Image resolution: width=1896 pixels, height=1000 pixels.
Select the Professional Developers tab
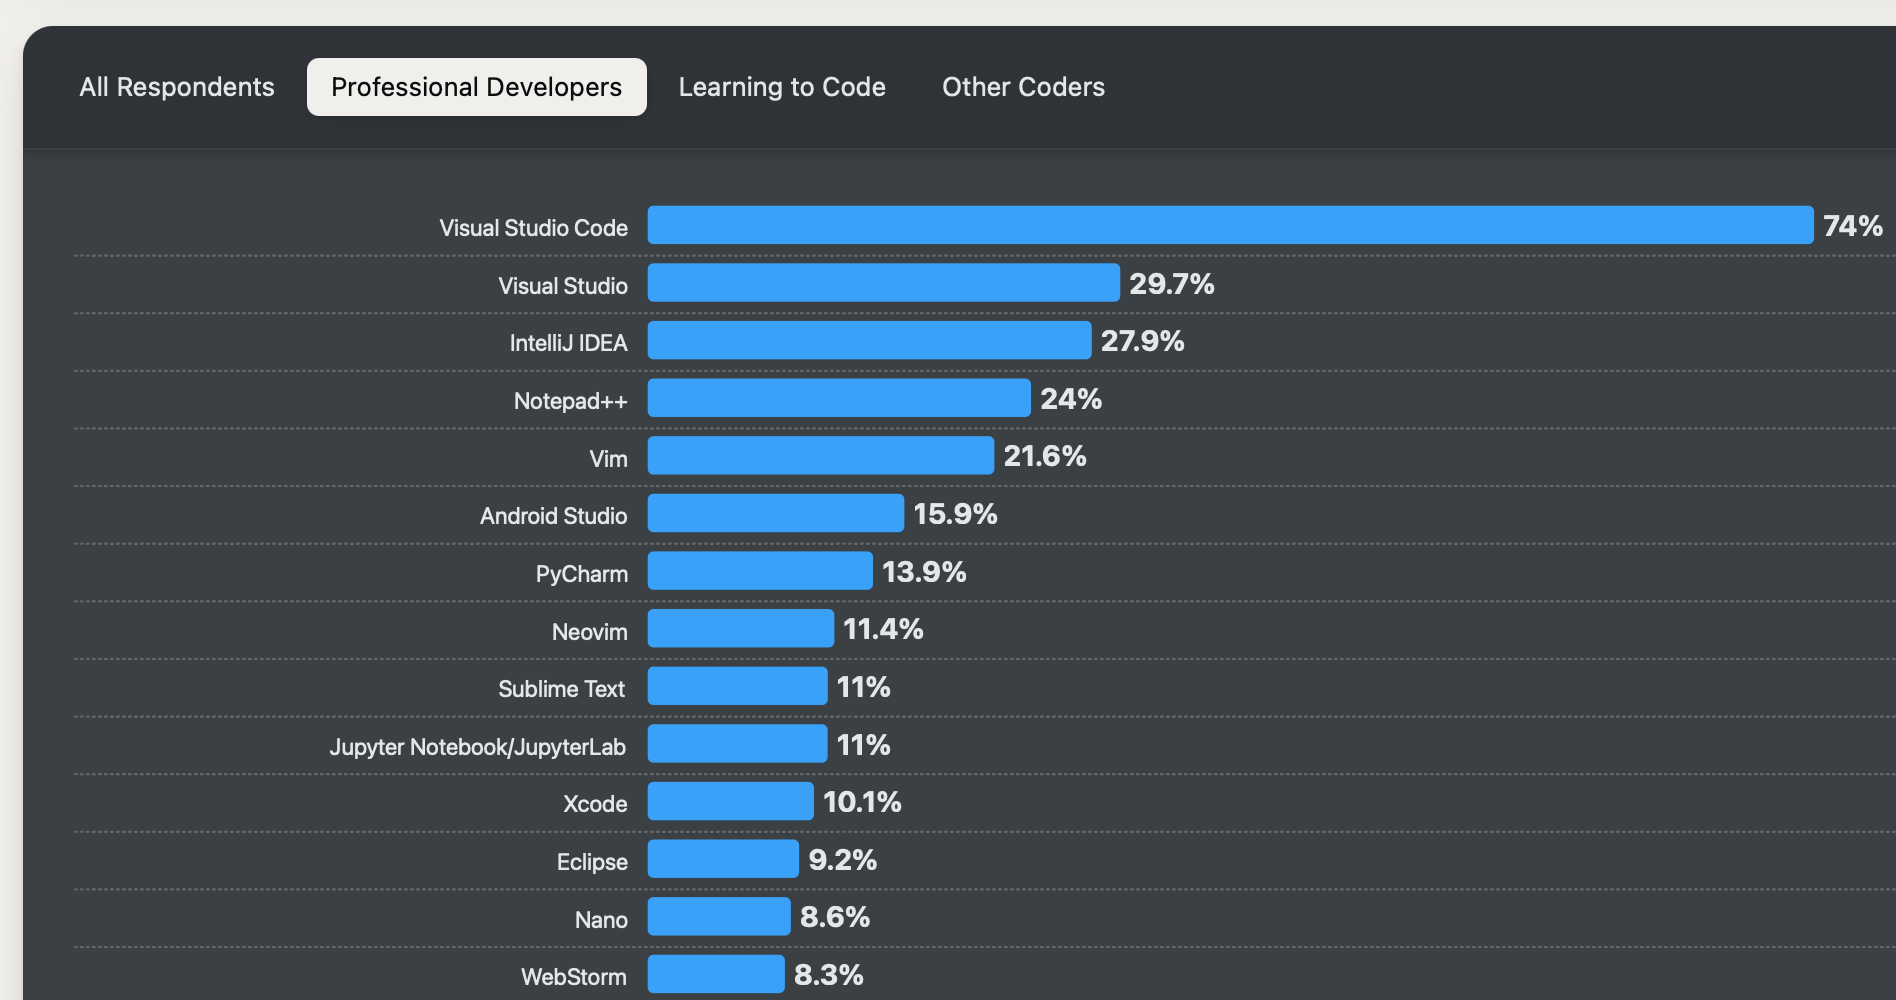477,87
